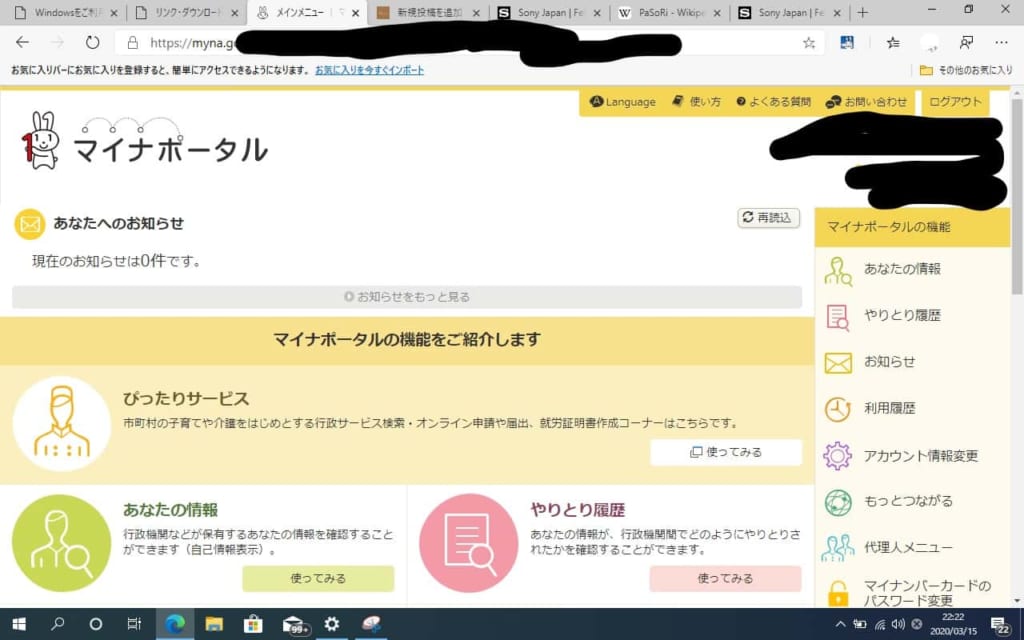Click 使ってみる for ぴったりサービス
This screenshot has height=640, width=1024.
(x=726, y=452)
